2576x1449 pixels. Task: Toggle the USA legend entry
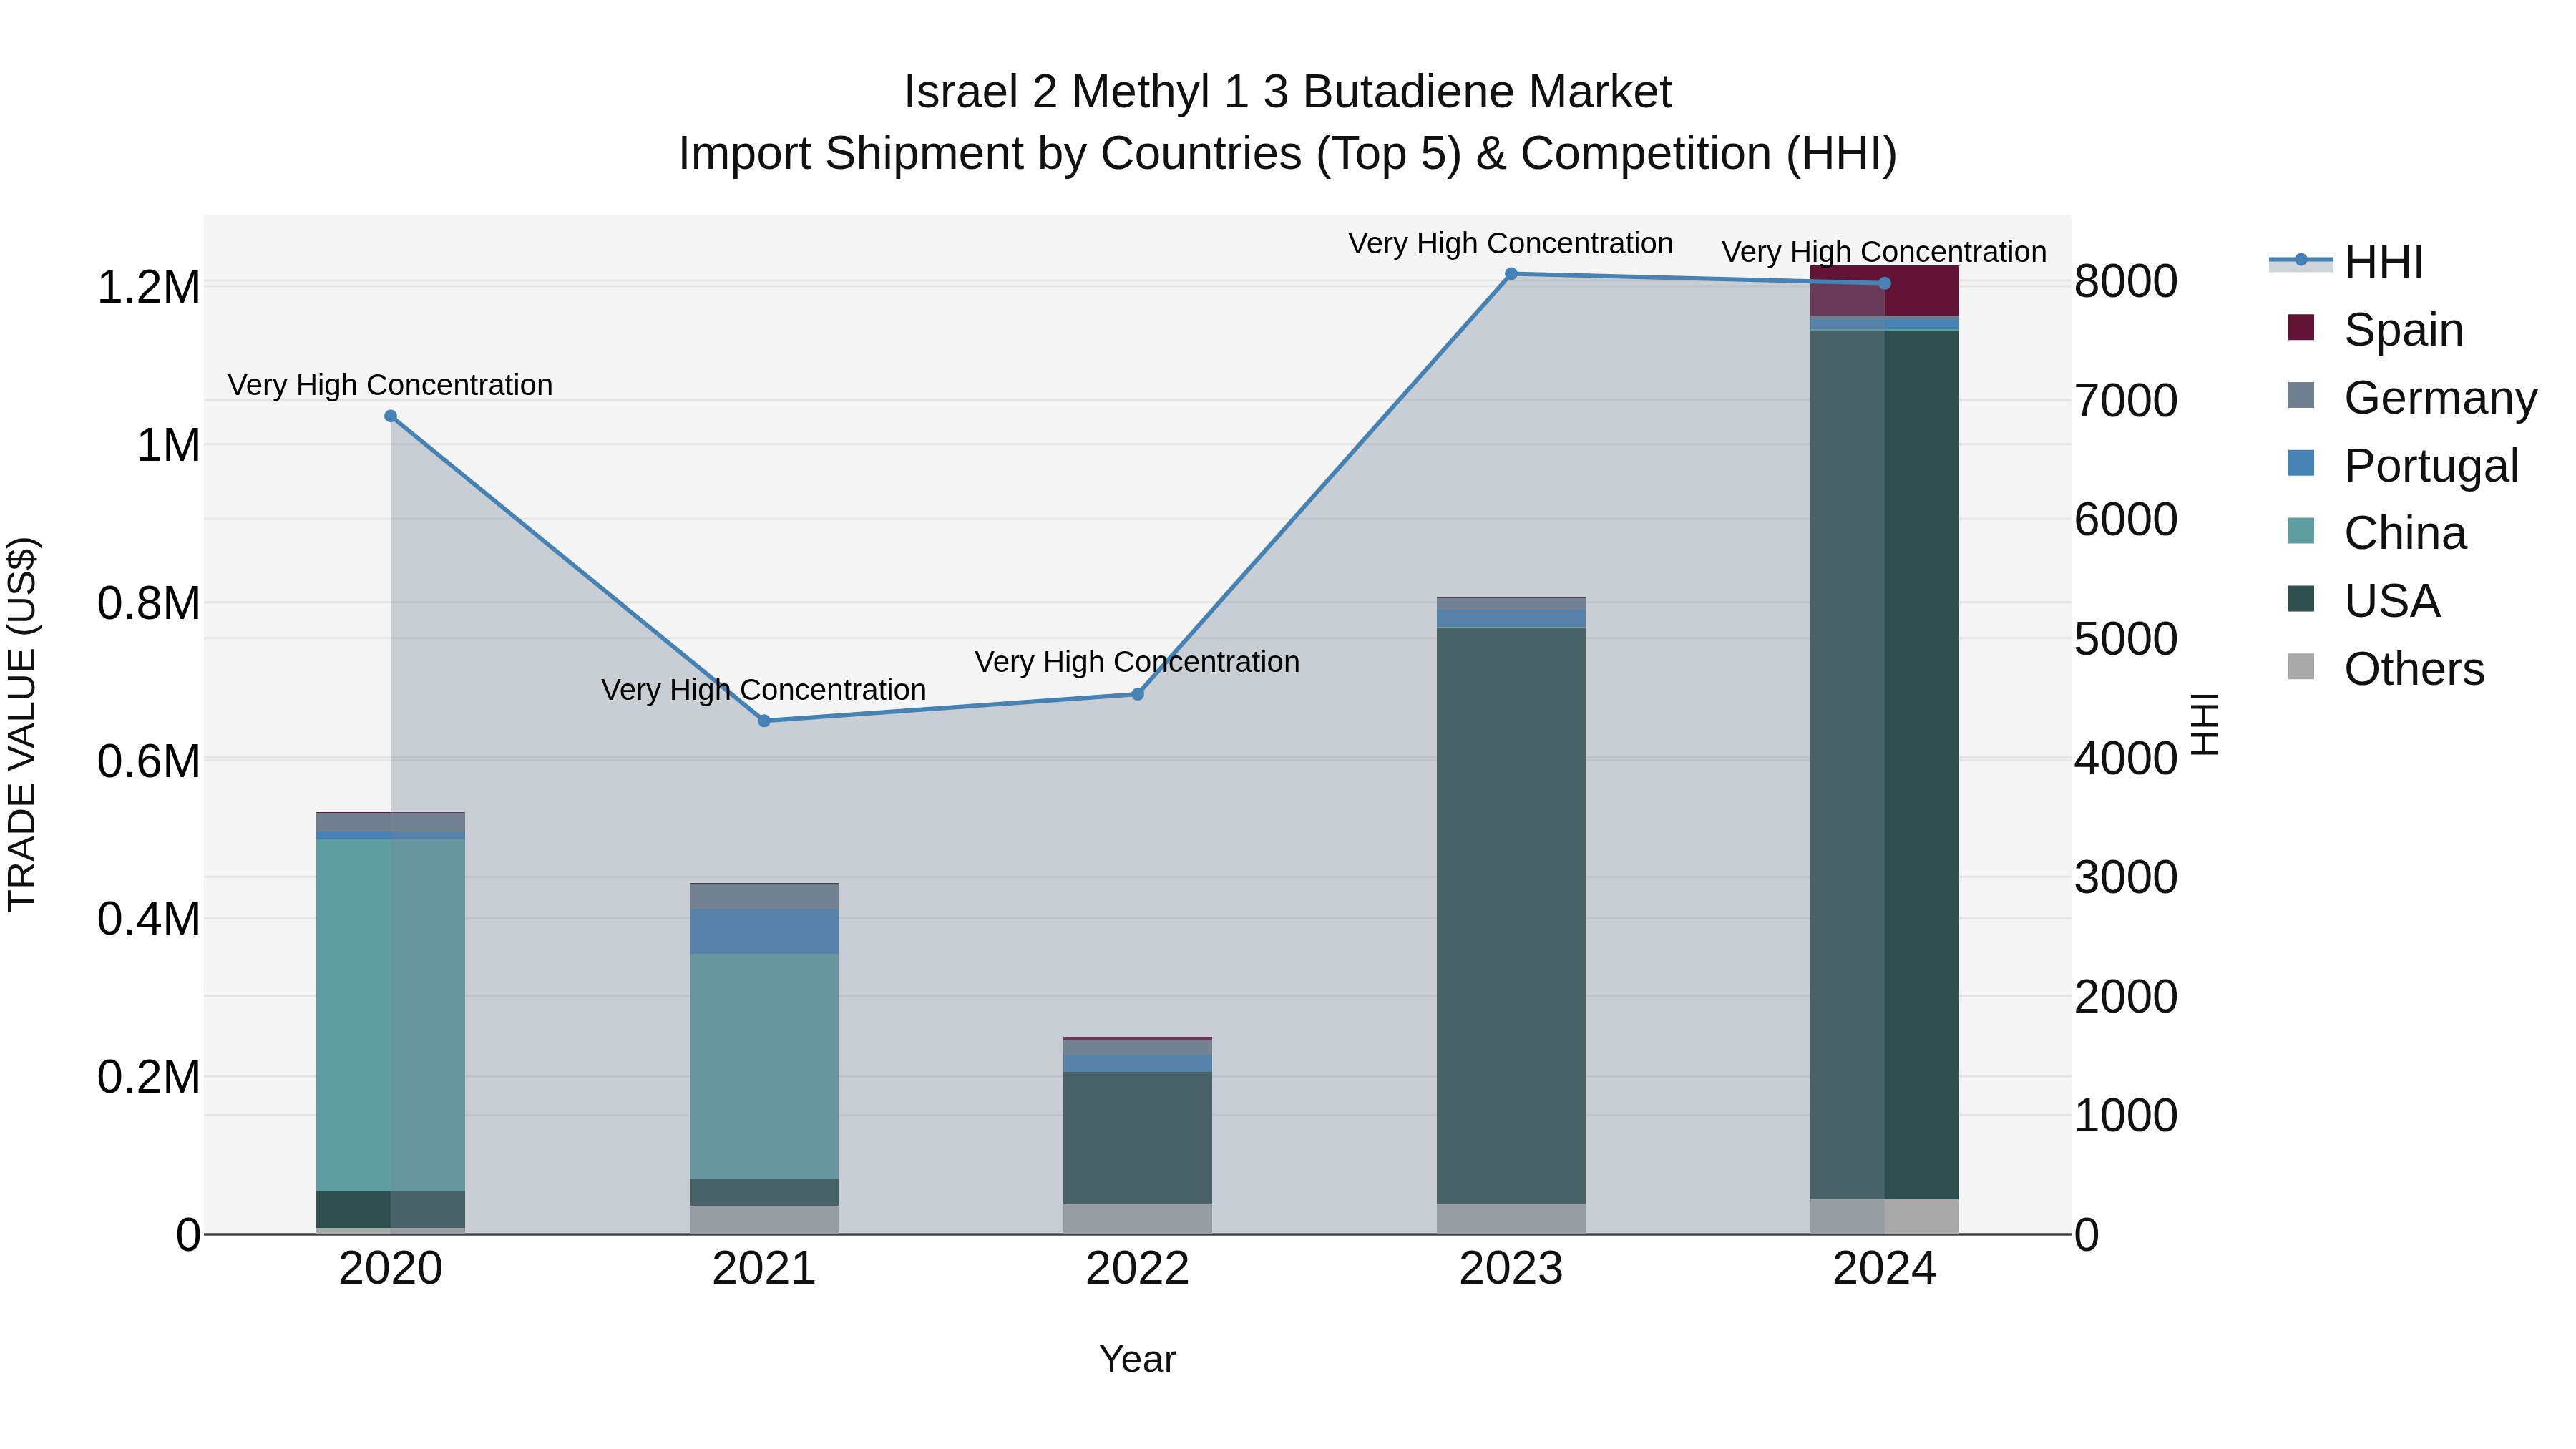(2364, 601)
